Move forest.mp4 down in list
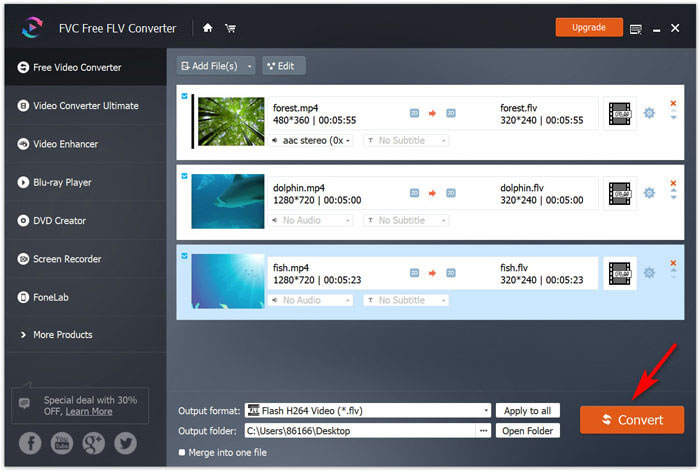This screenshot has height=471, width=700. [x=673, y=117]
